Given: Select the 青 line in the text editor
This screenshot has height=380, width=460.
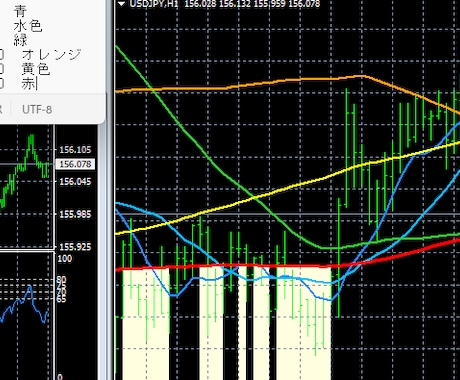Looking at the screenshot, I should click(x=20, y=11).
